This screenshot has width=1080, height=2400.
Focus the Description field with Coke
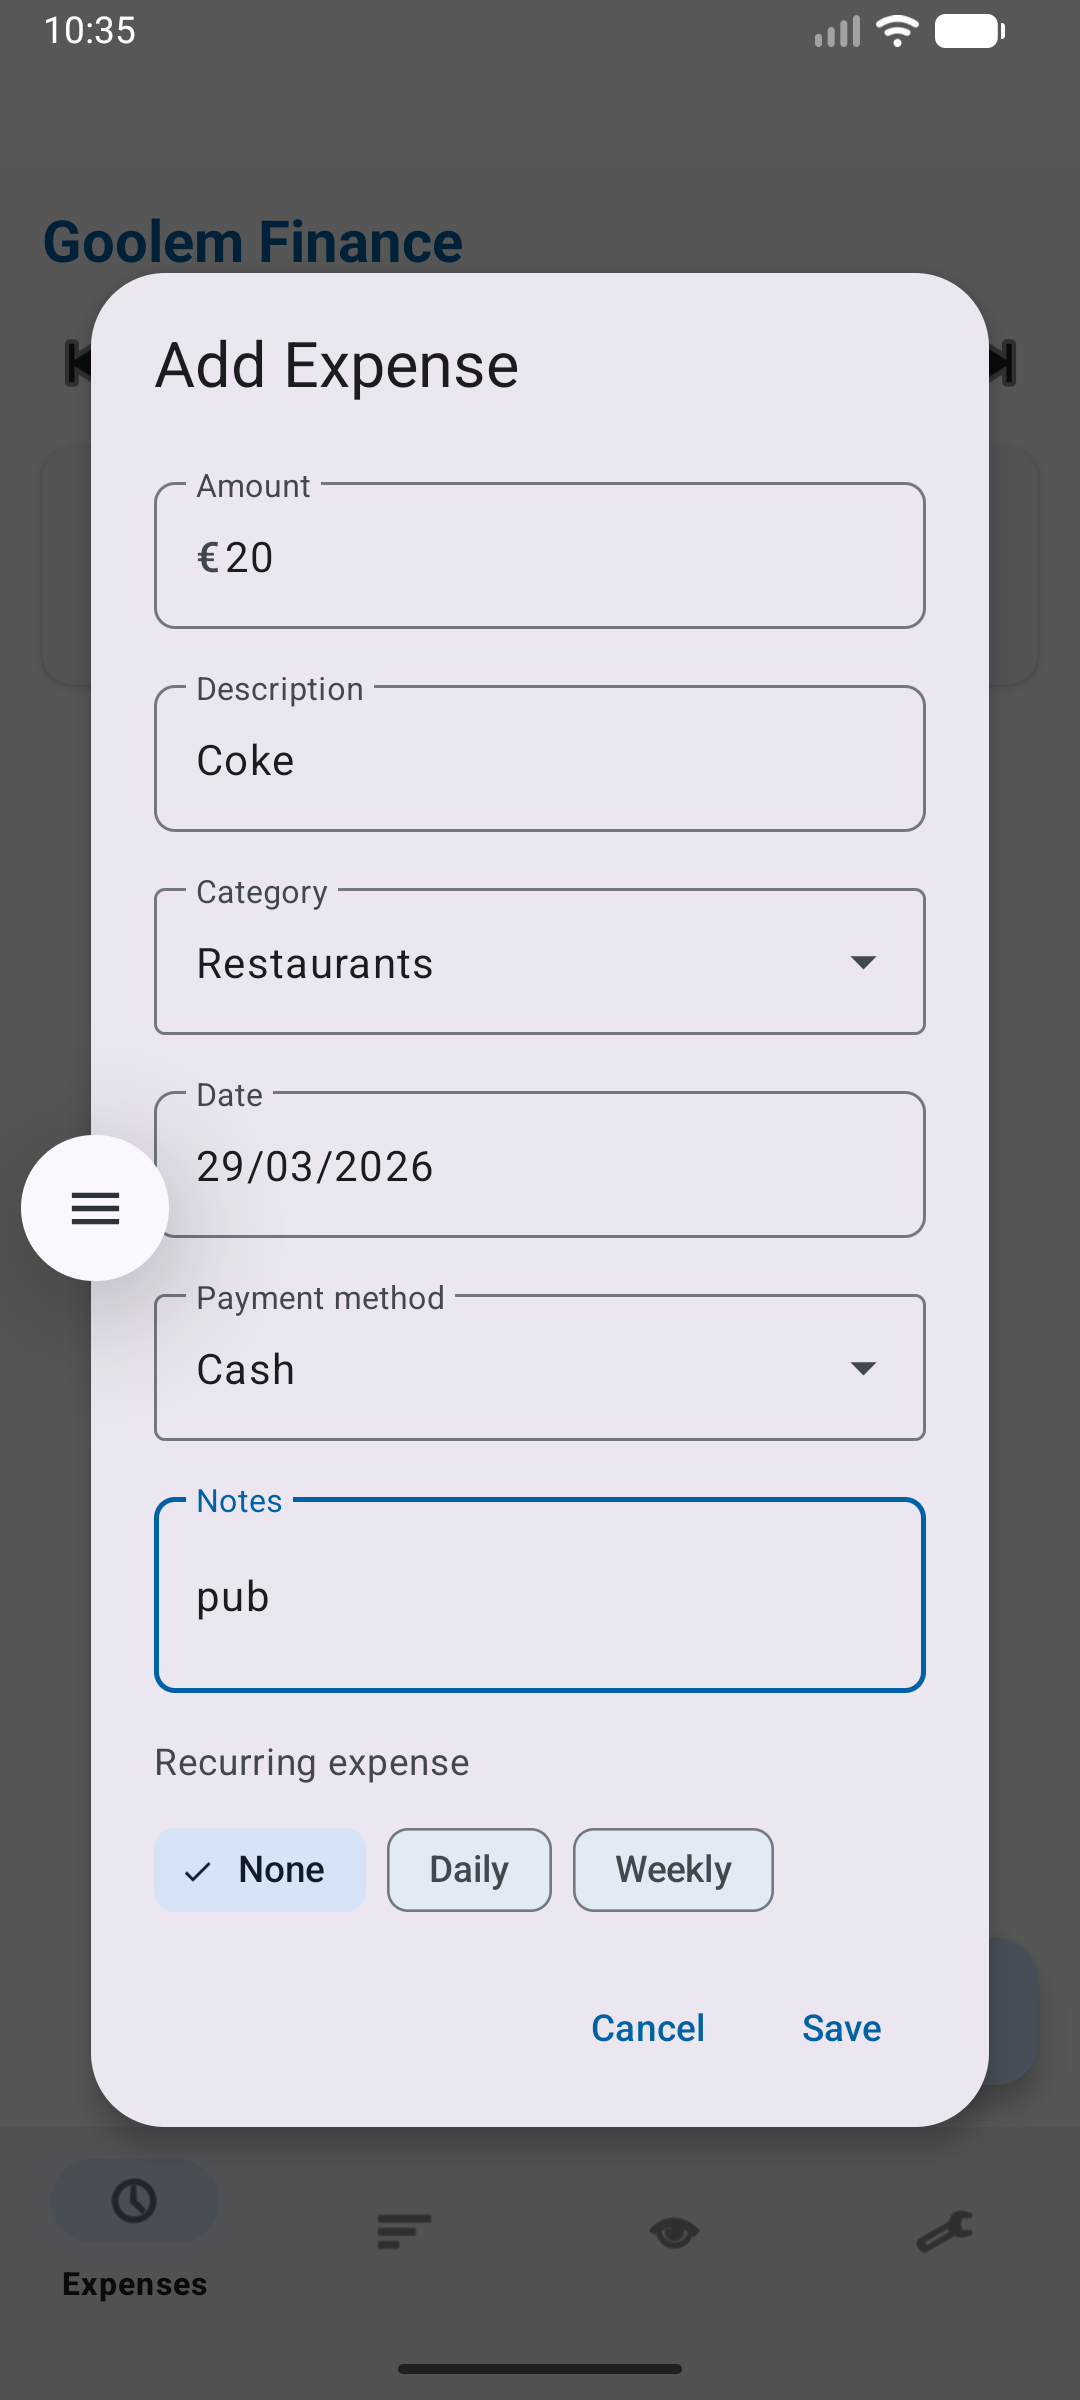pos(540,759)
